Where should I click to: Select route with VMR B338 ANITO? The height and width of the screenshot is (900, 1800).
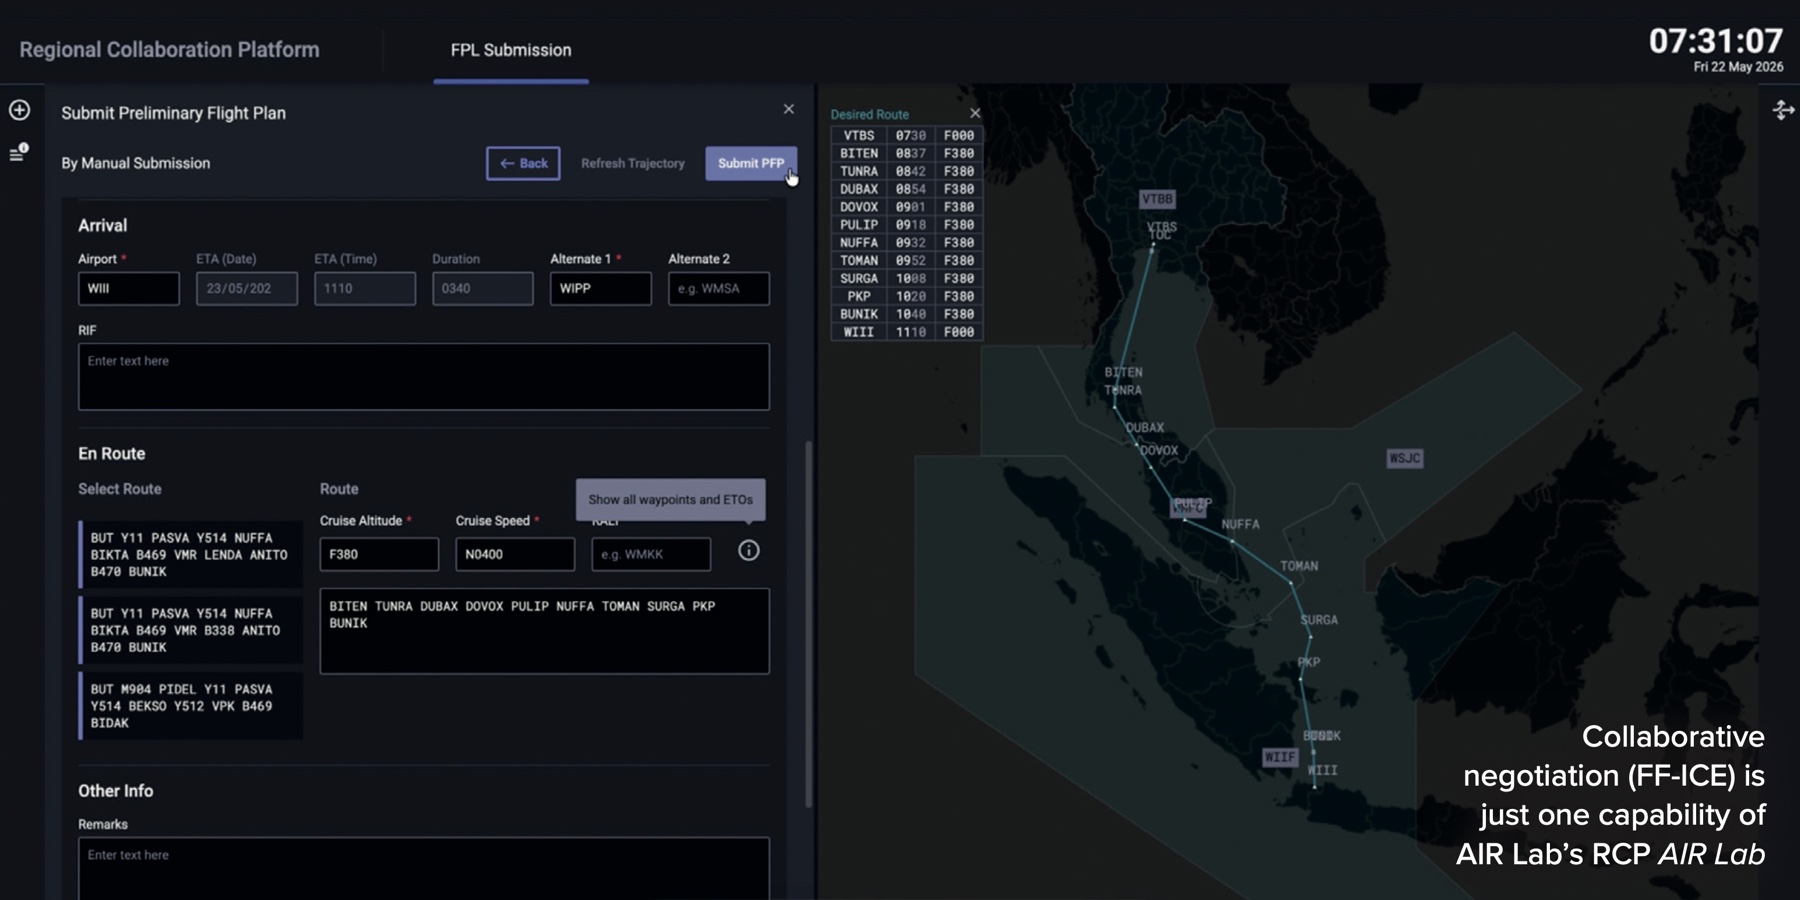[x=191, y=630]
